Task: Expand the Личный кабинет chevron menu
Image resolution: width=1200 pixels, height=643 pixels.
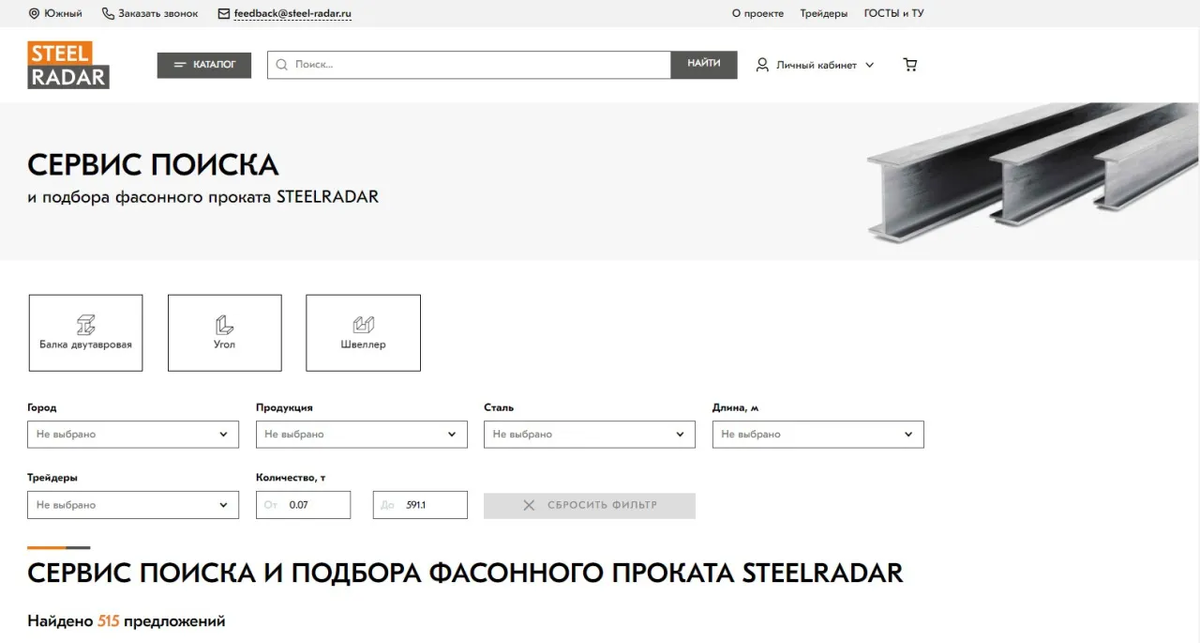Action: click(869, 64)
